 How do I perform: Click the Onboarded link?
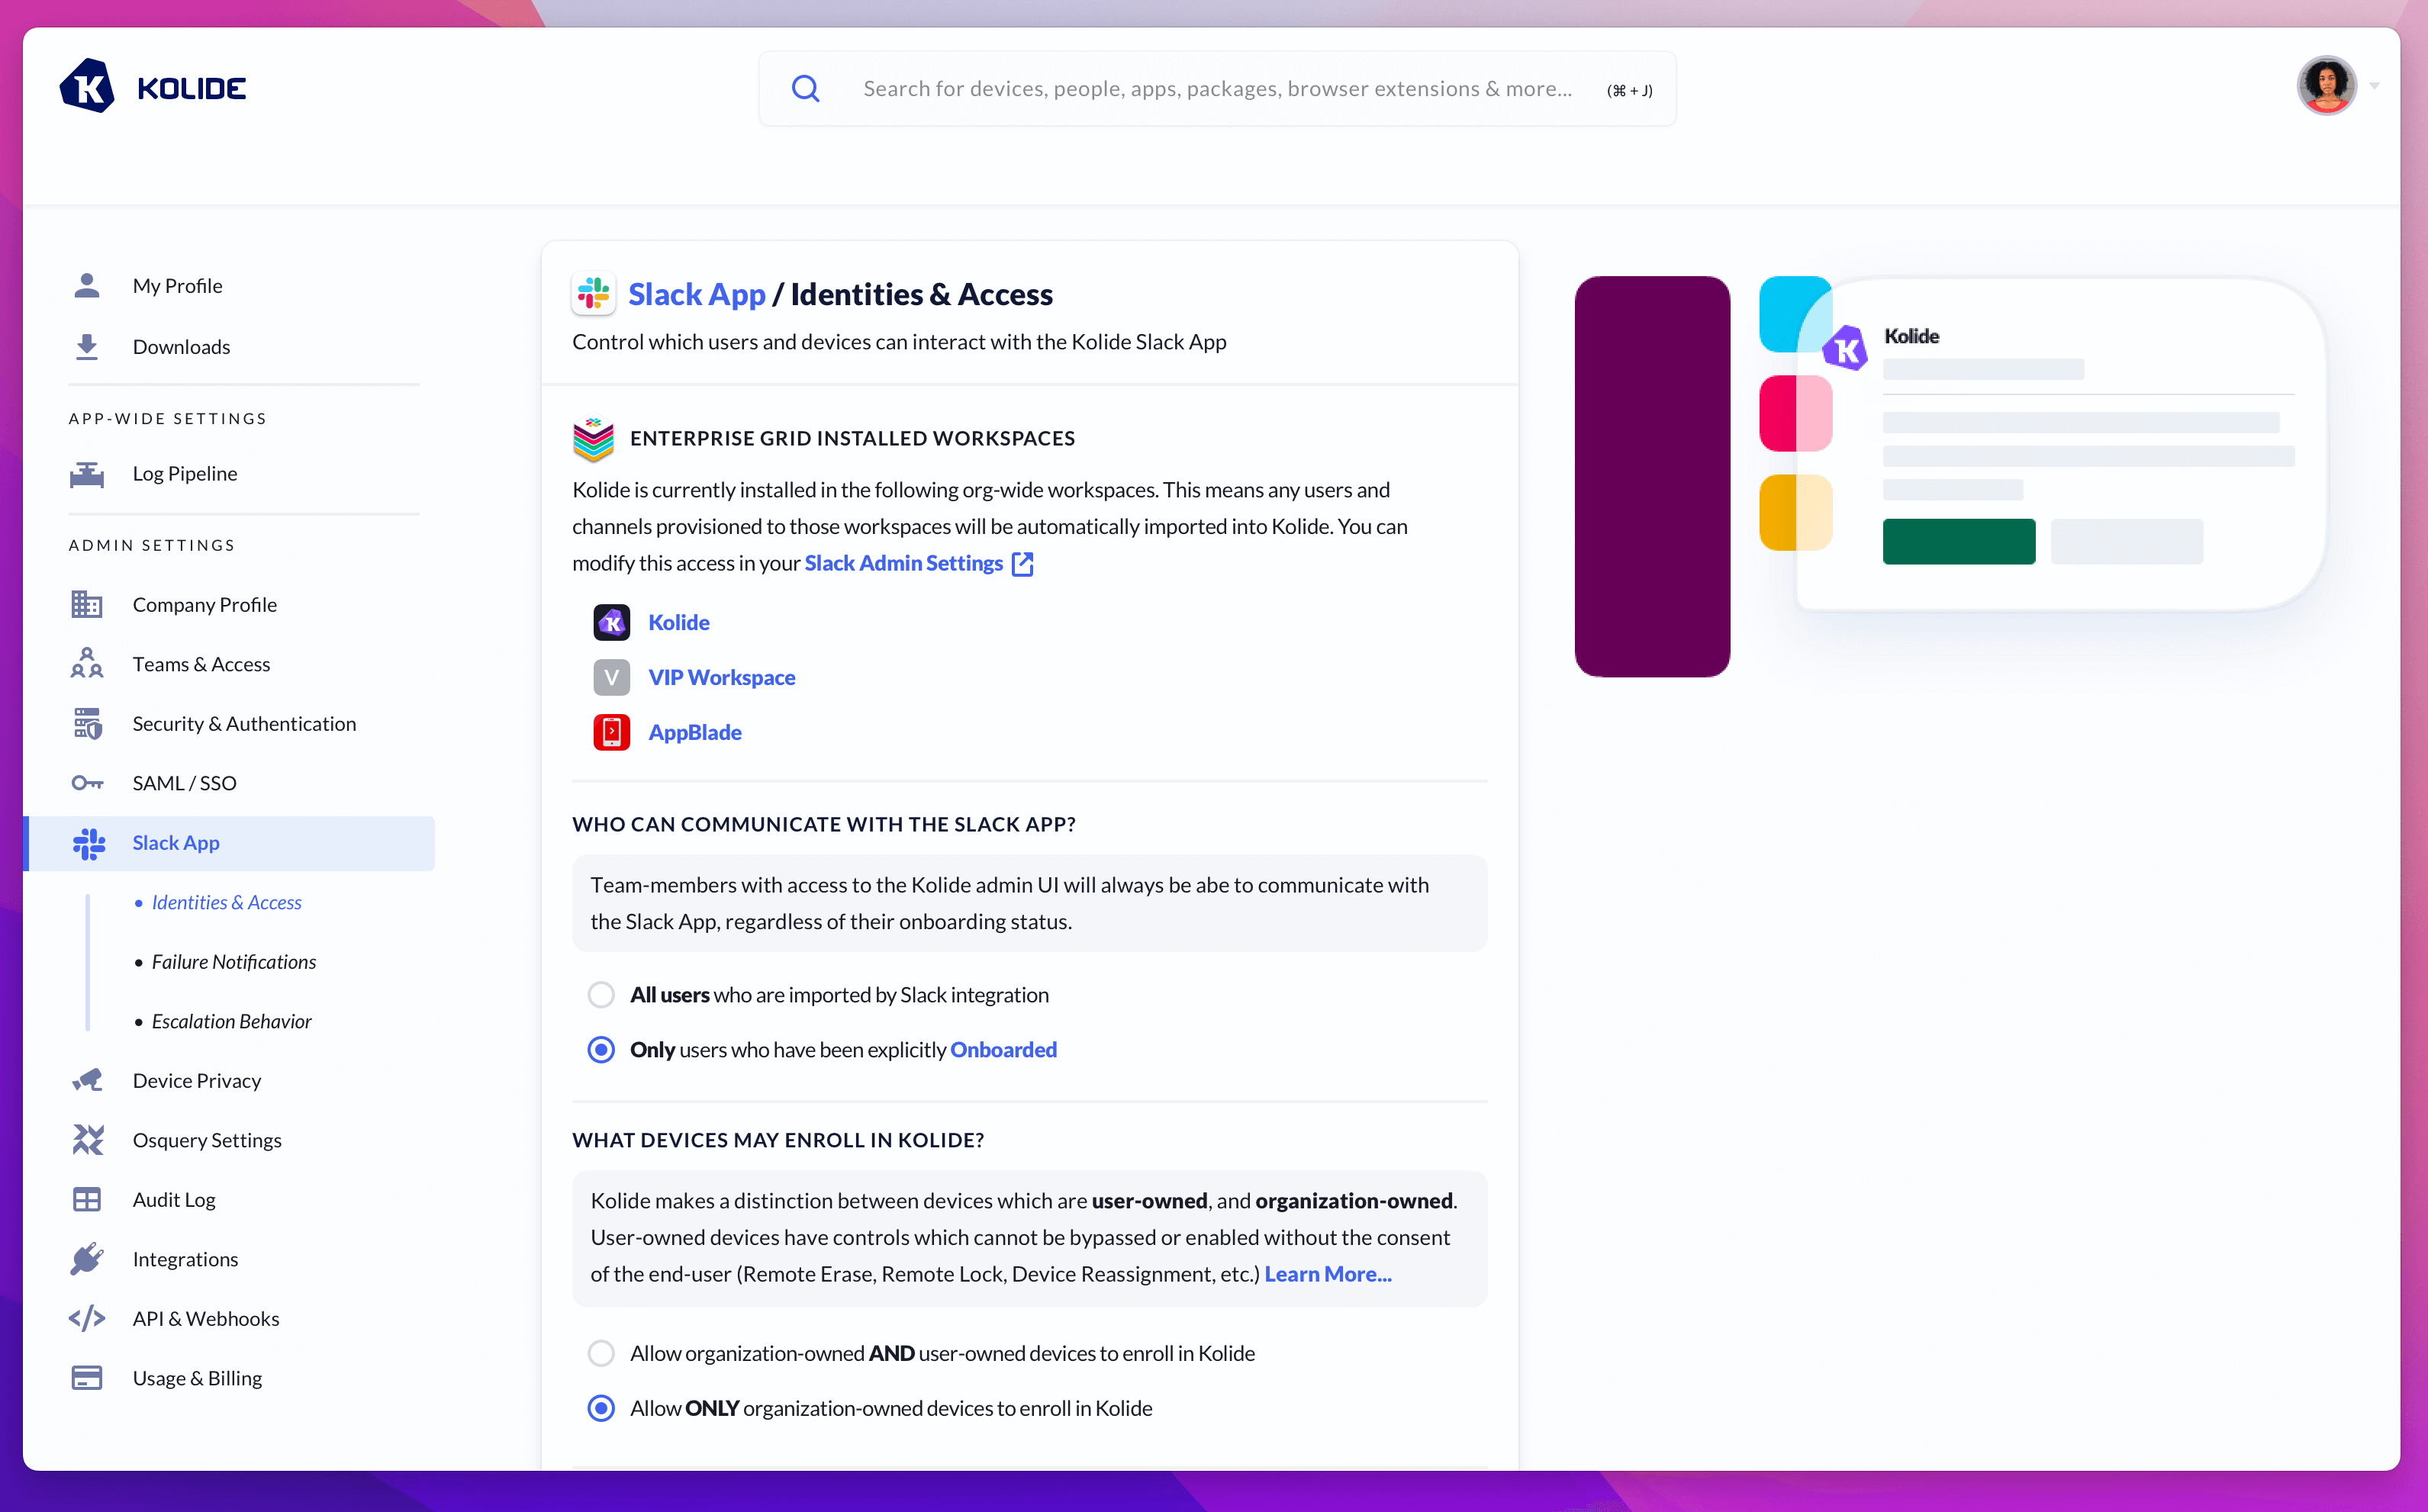1003,1050
